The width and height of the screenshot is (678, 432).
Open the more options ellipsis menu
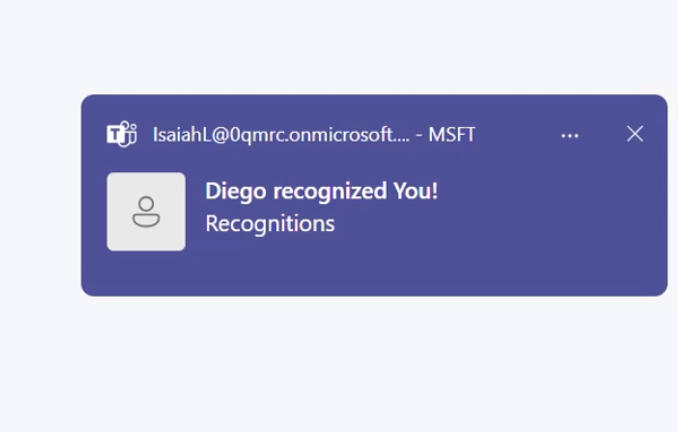570,135
